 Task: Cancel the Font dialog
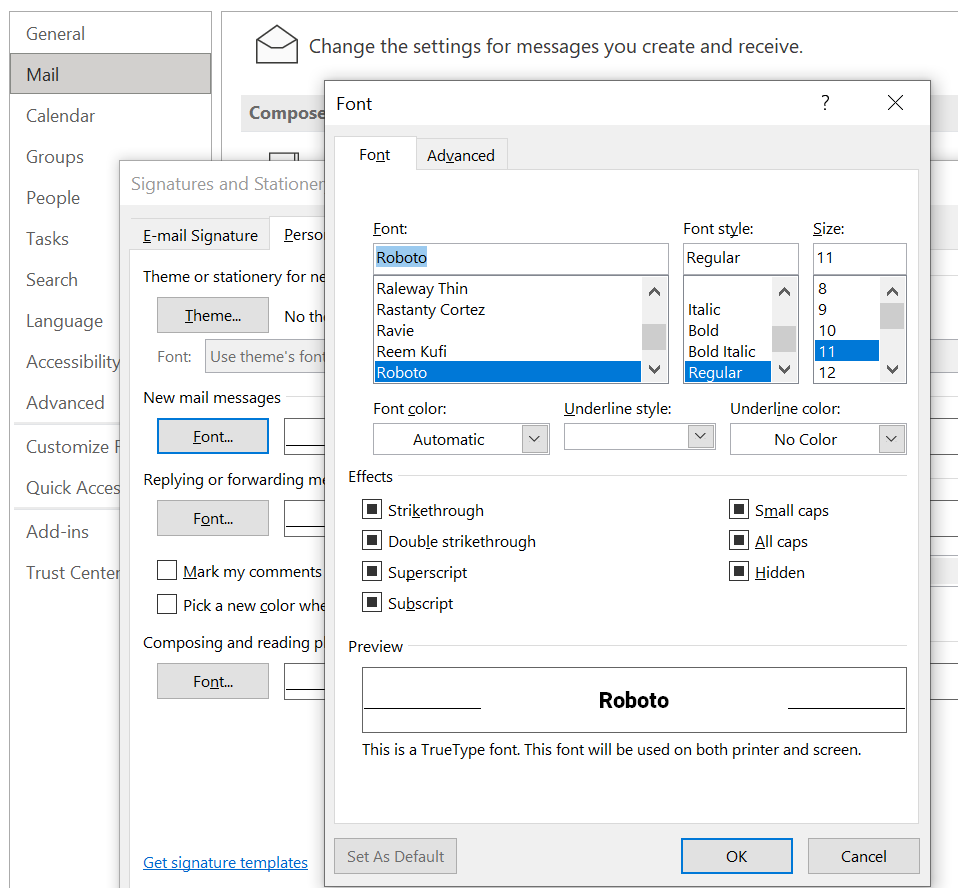point(863,856)
